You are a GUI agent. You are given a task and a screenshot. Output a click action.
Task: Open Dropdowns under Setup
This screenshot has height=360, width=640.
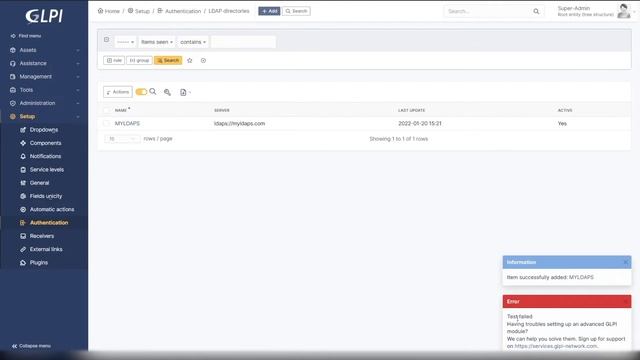[39, 130]
